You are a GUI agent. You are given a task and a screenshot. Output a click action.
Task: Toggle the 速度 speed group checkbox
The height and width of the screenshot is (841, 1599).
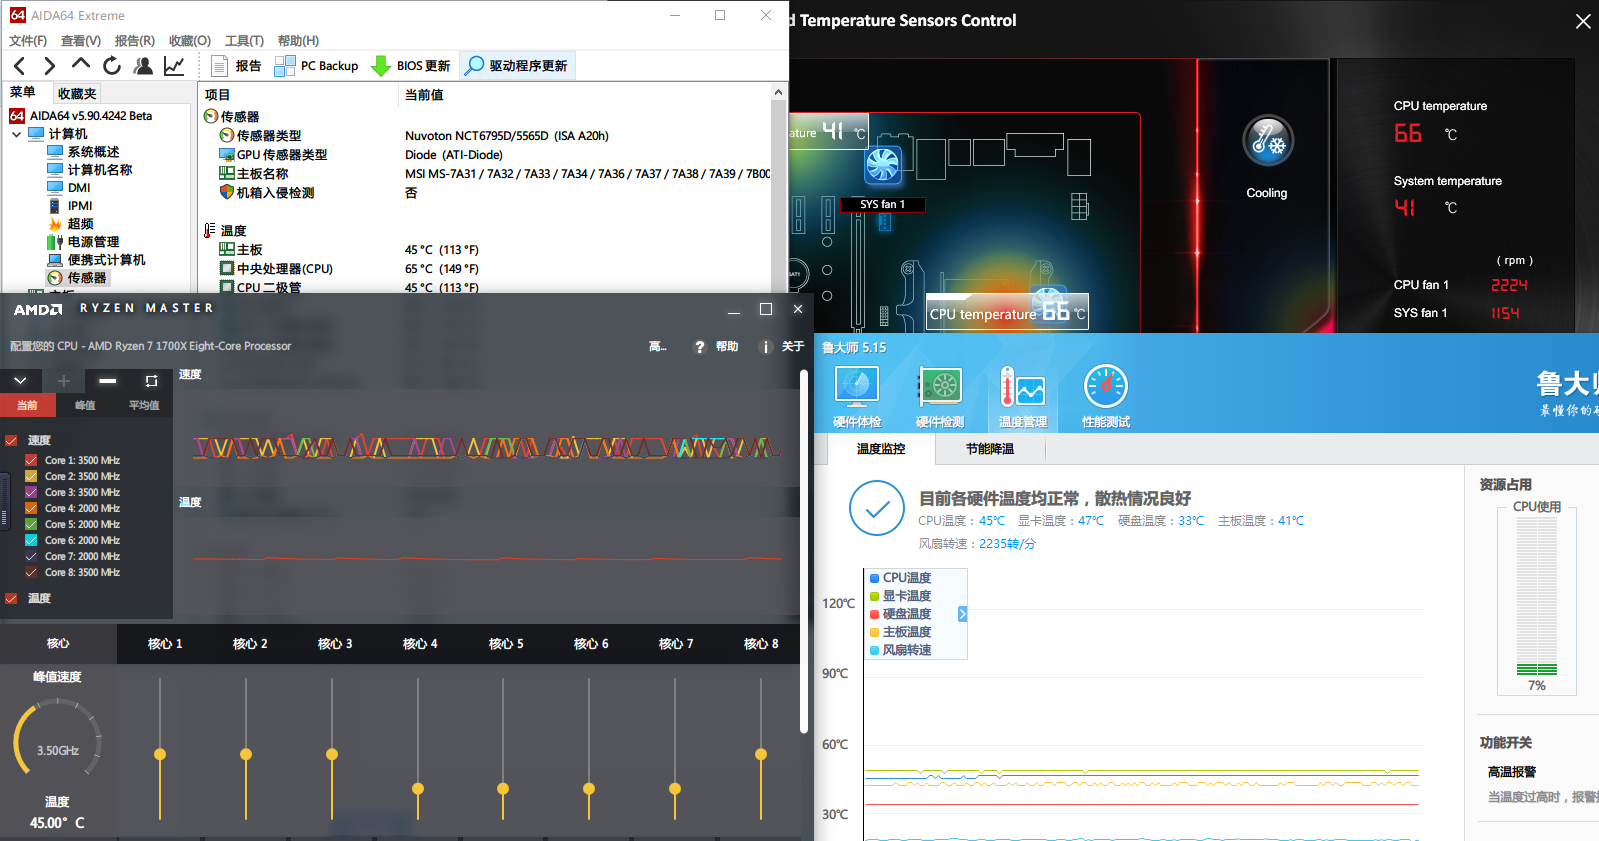click(12, 440)
